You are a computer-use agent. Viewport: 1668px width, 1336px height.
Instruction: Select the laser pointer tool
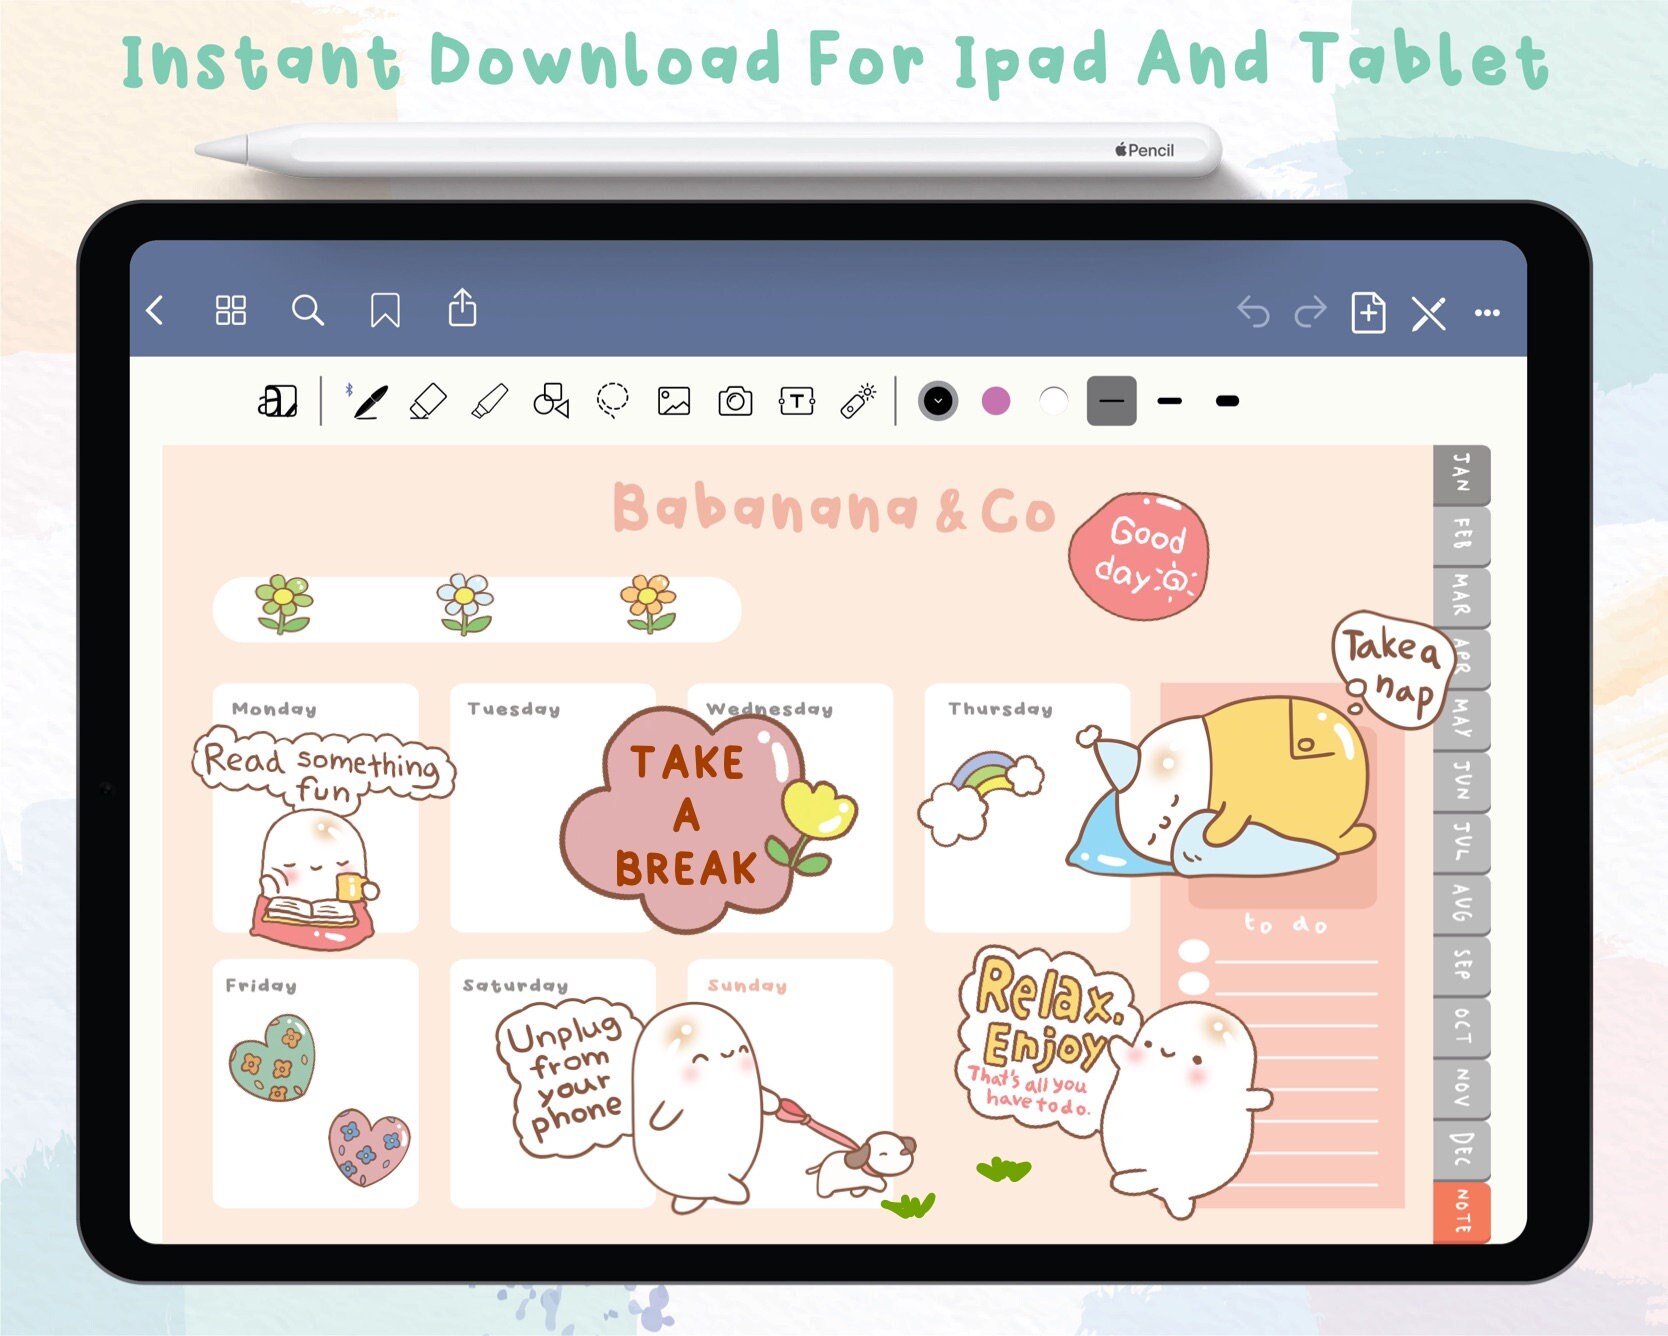pos(858,401)
